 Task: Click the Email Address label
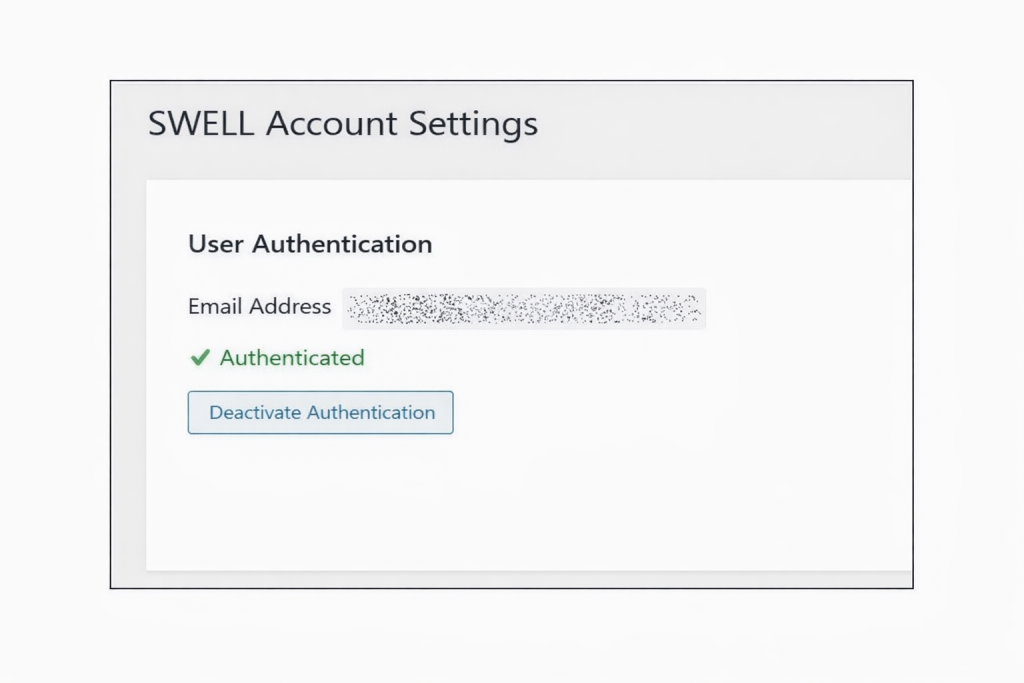click(x=259, y=307)
